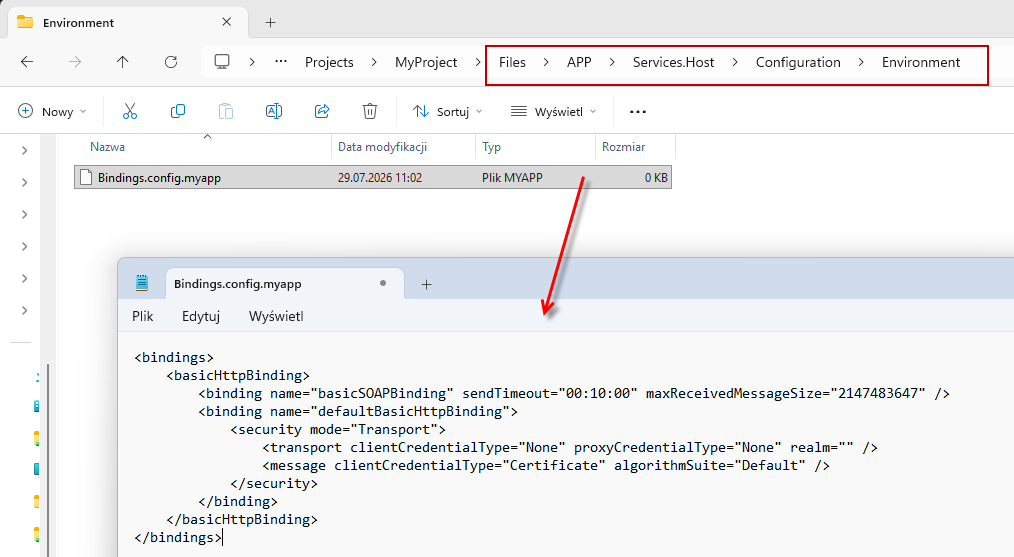Go to Configuration in breadcrumb
The width and height of the screenshot is (1014, 557).
(798, 62)
